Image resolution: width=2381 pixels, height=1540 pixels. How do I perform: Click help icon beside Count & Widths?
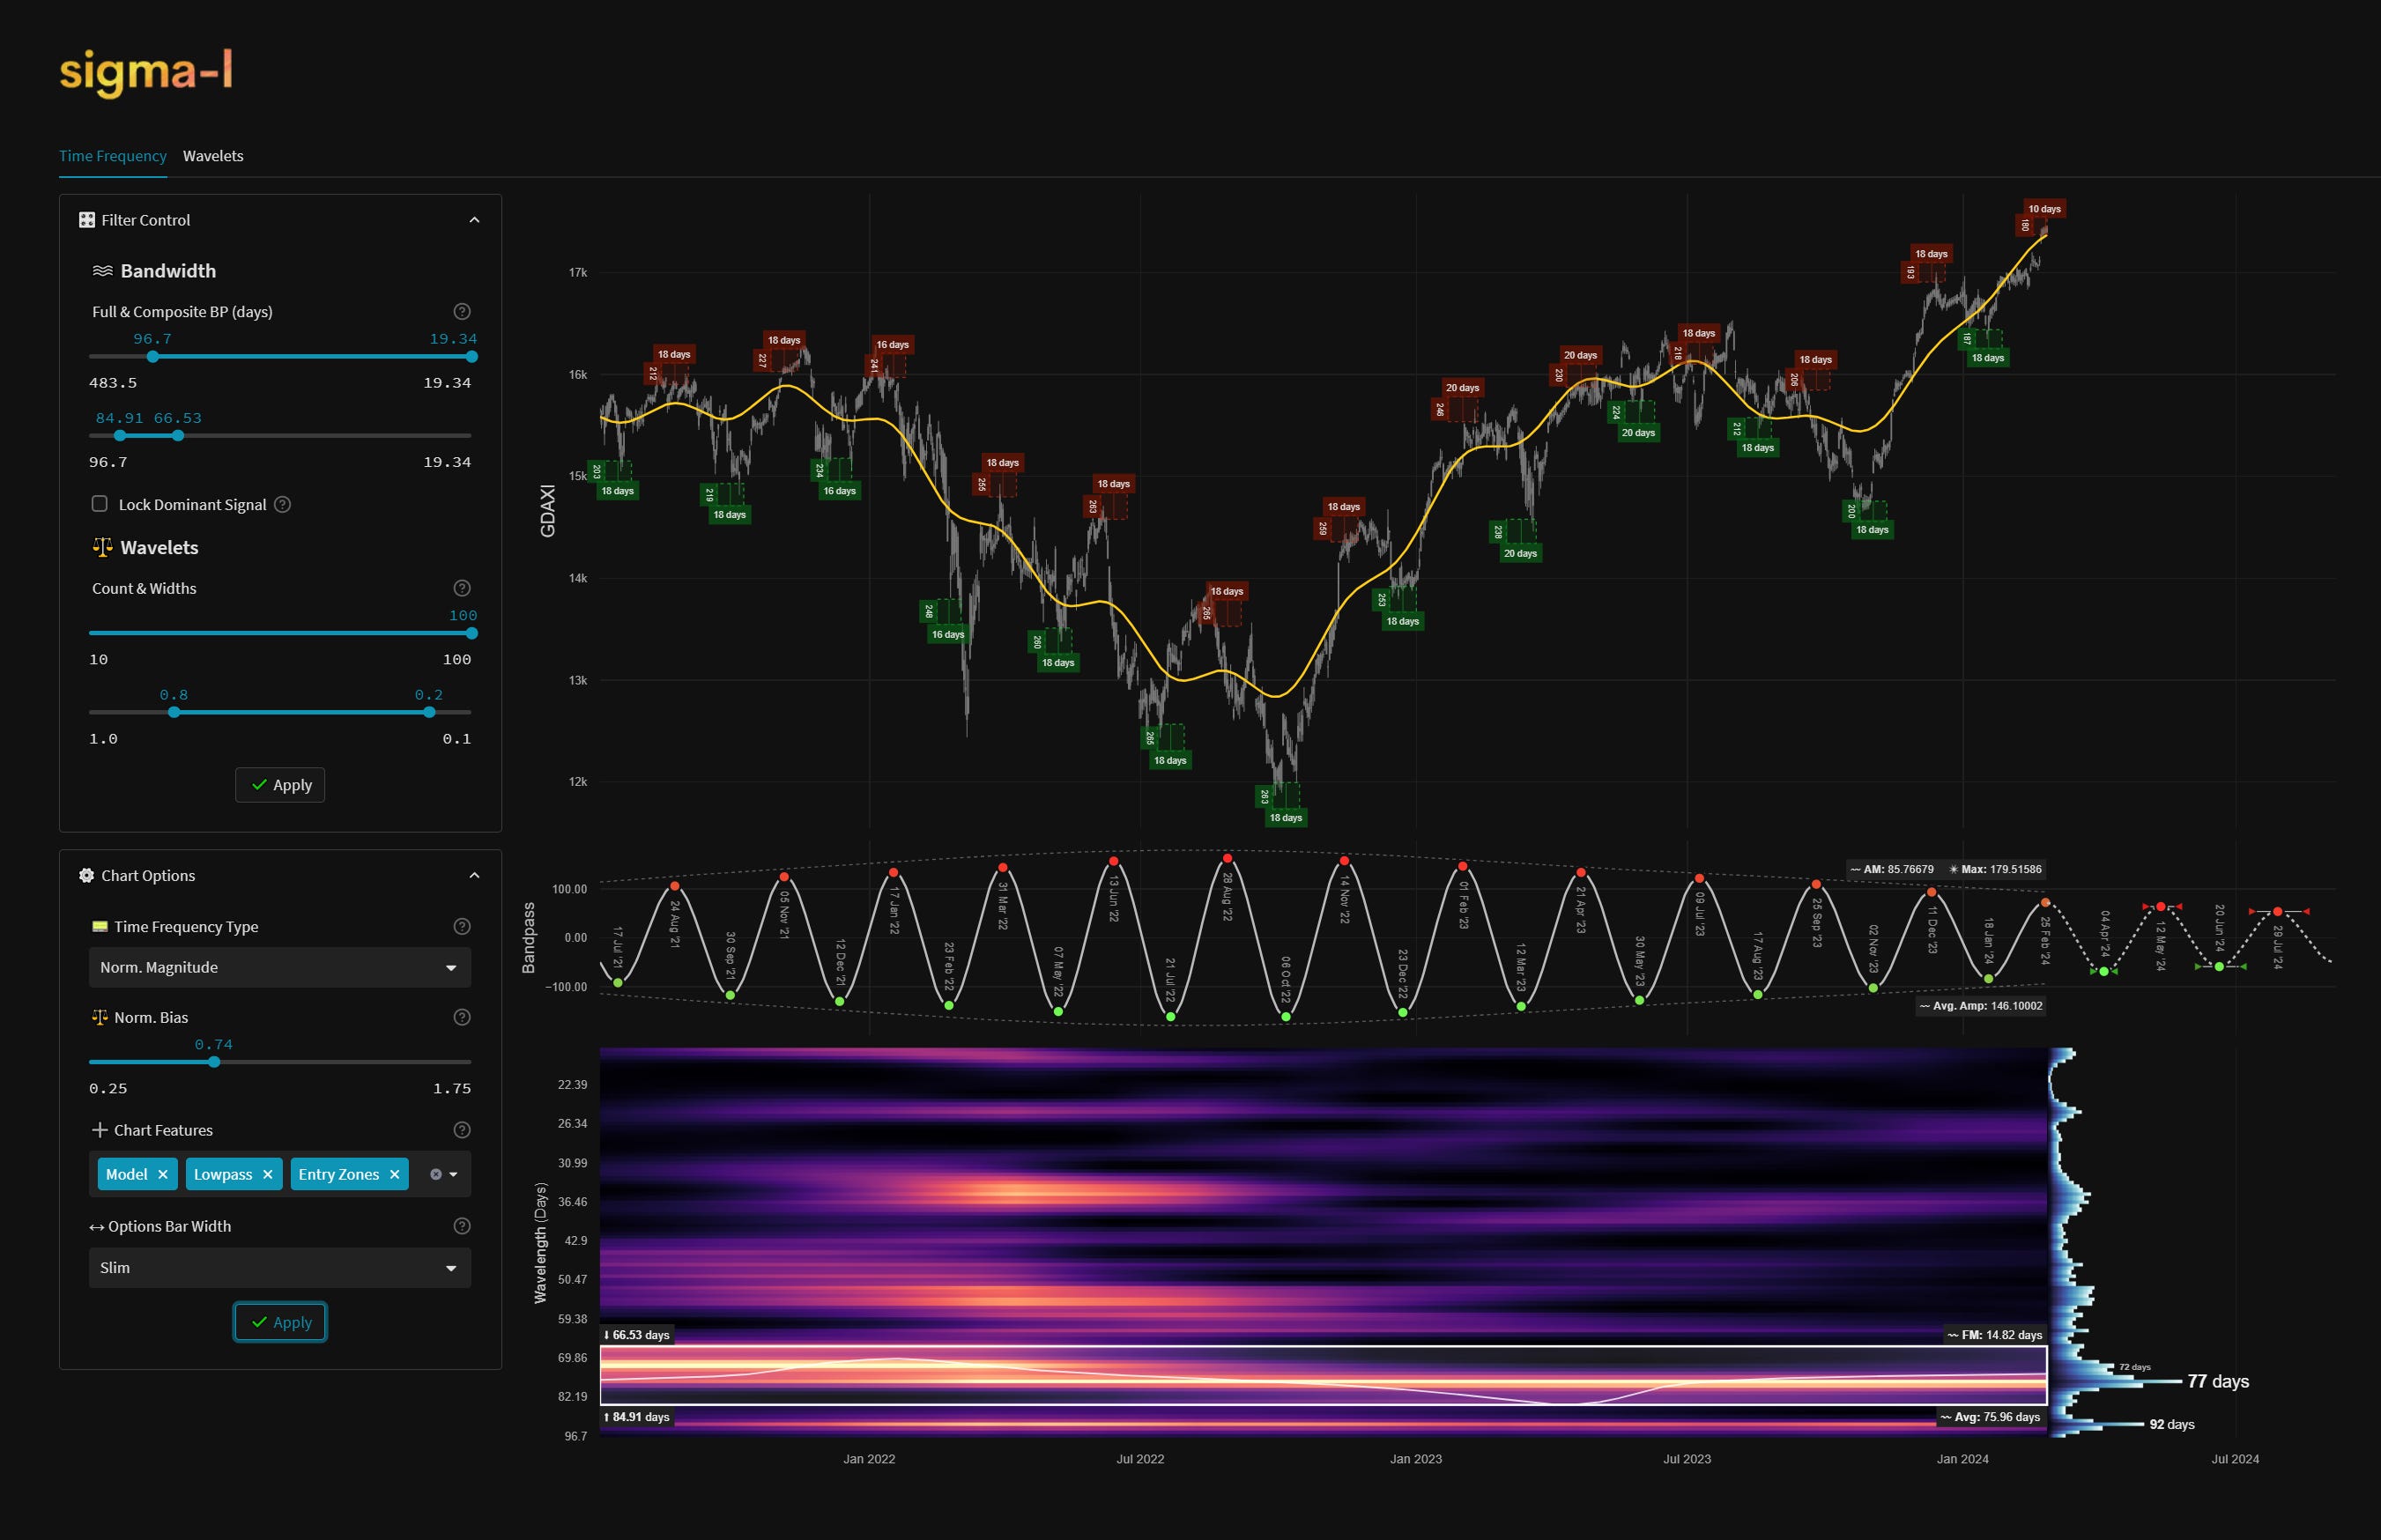pos(462,589)
